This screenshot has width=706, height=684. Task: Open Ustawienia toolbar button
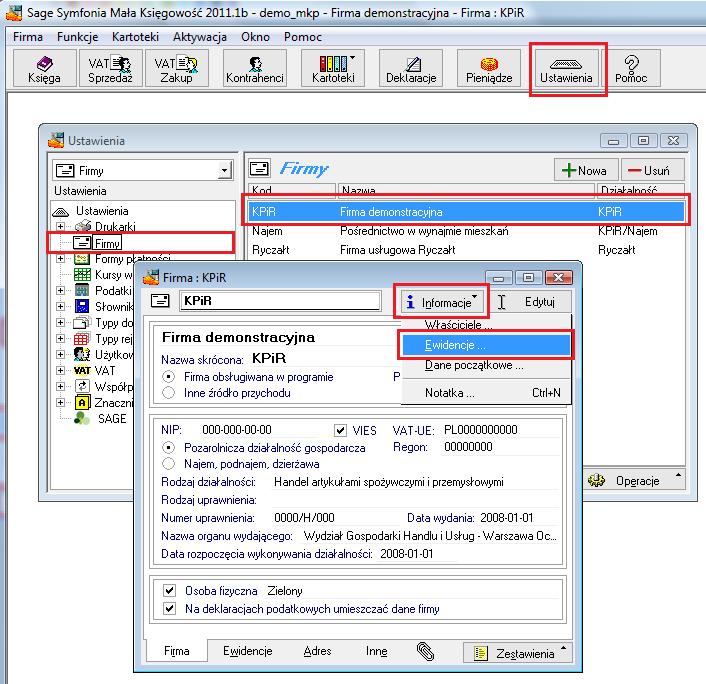click(x=566, y=68)
